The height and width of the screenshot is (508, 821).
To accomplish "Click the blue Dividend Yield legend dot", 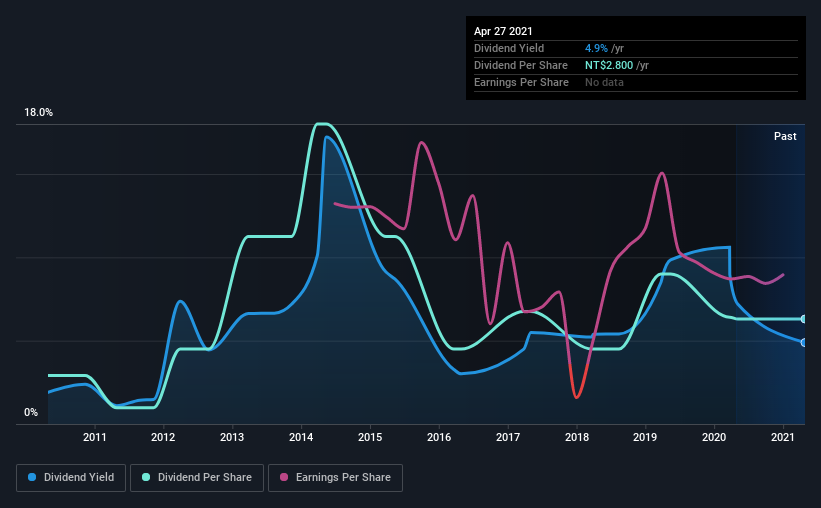I will tap(32, 477).
